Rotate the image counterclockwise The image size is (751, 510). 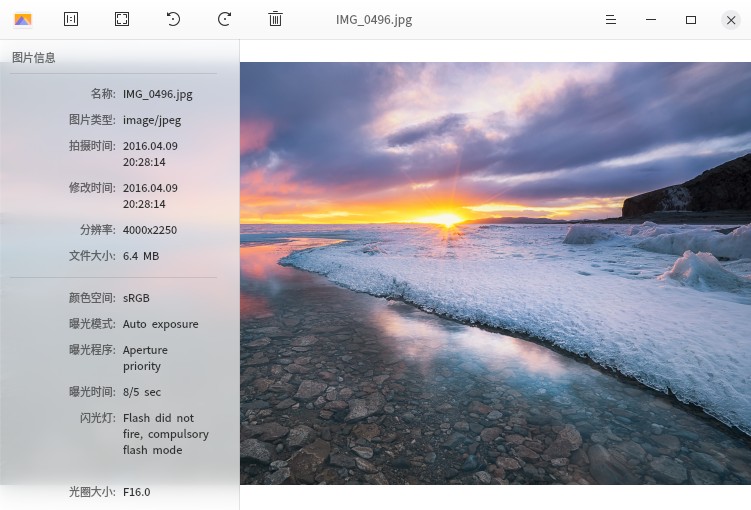click(173, 19)
